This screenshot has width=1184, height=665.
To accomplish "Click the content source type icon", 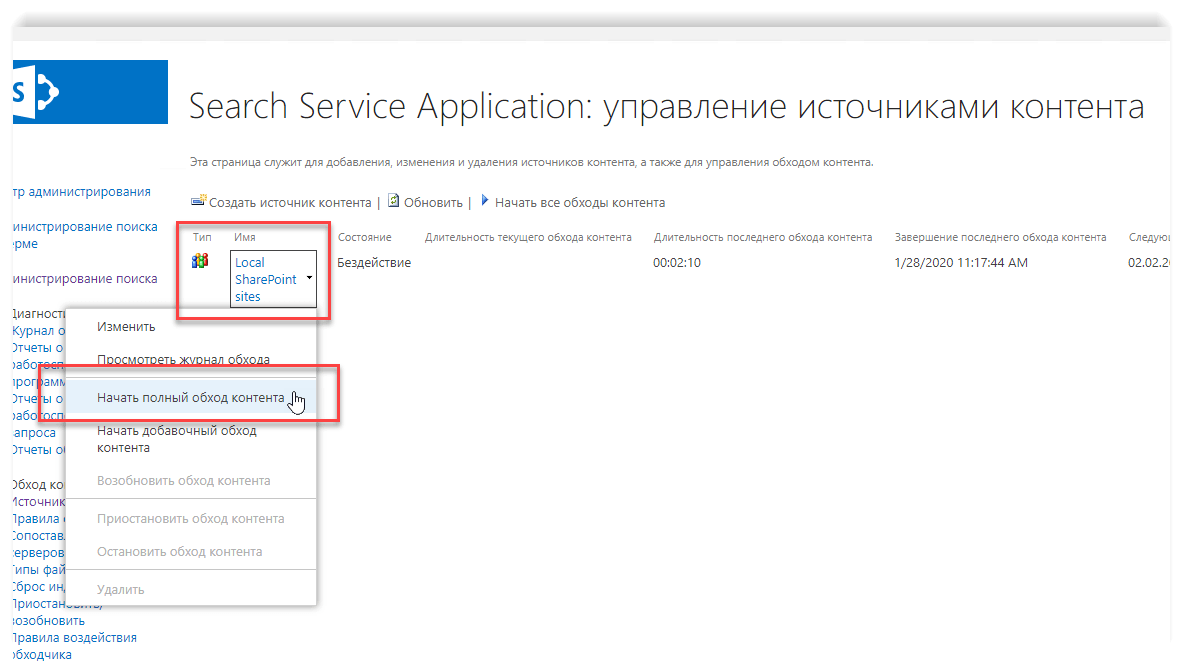I will [200, 261].
